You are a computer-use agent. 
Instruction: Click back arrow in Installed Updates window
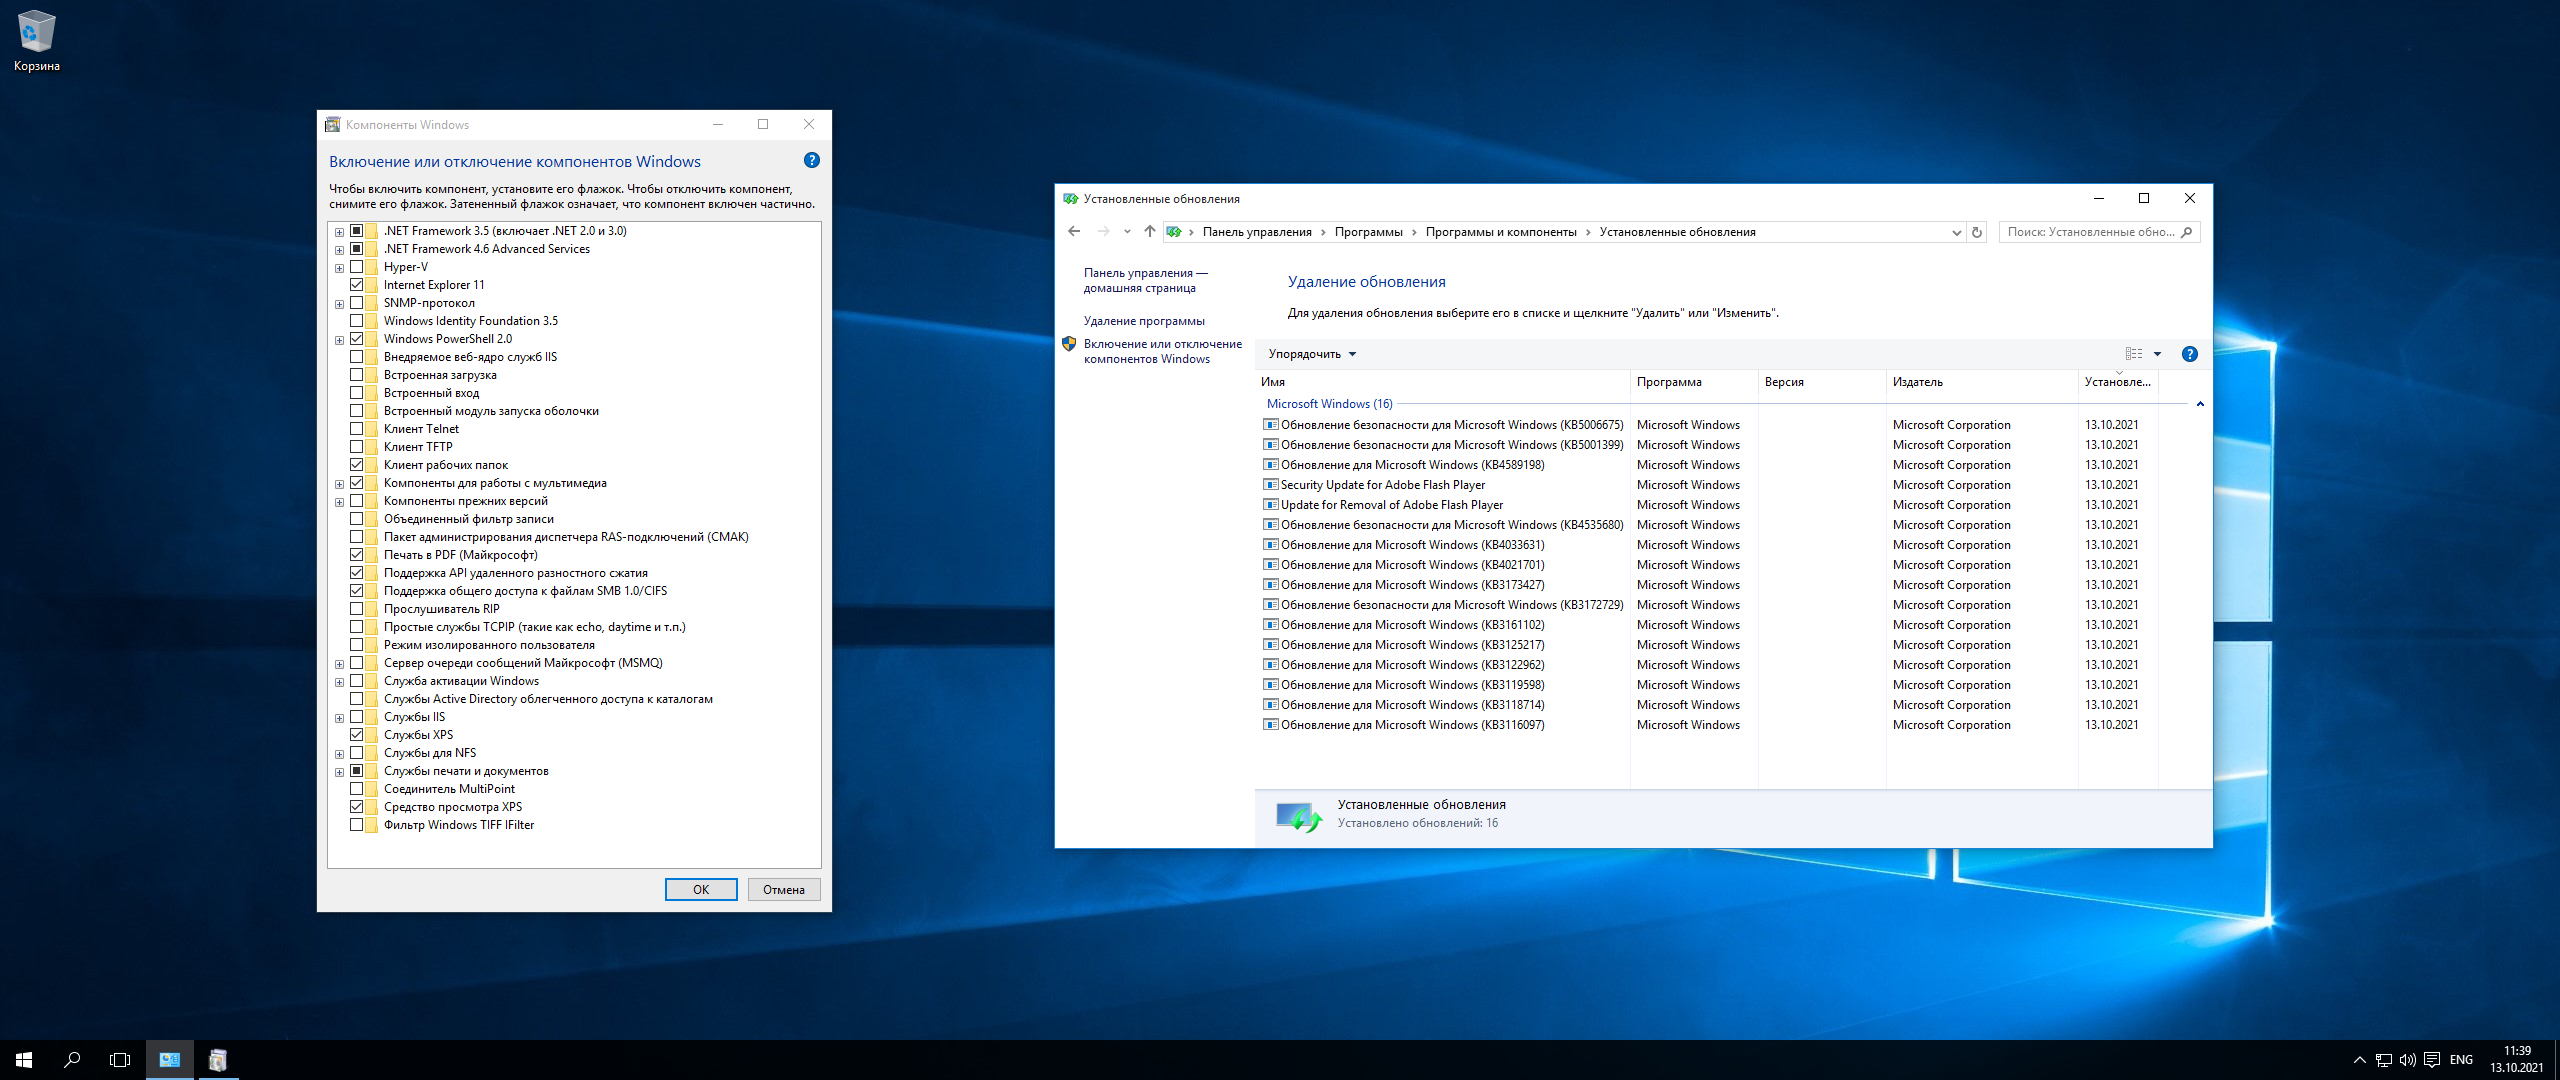pos(1074,232)
